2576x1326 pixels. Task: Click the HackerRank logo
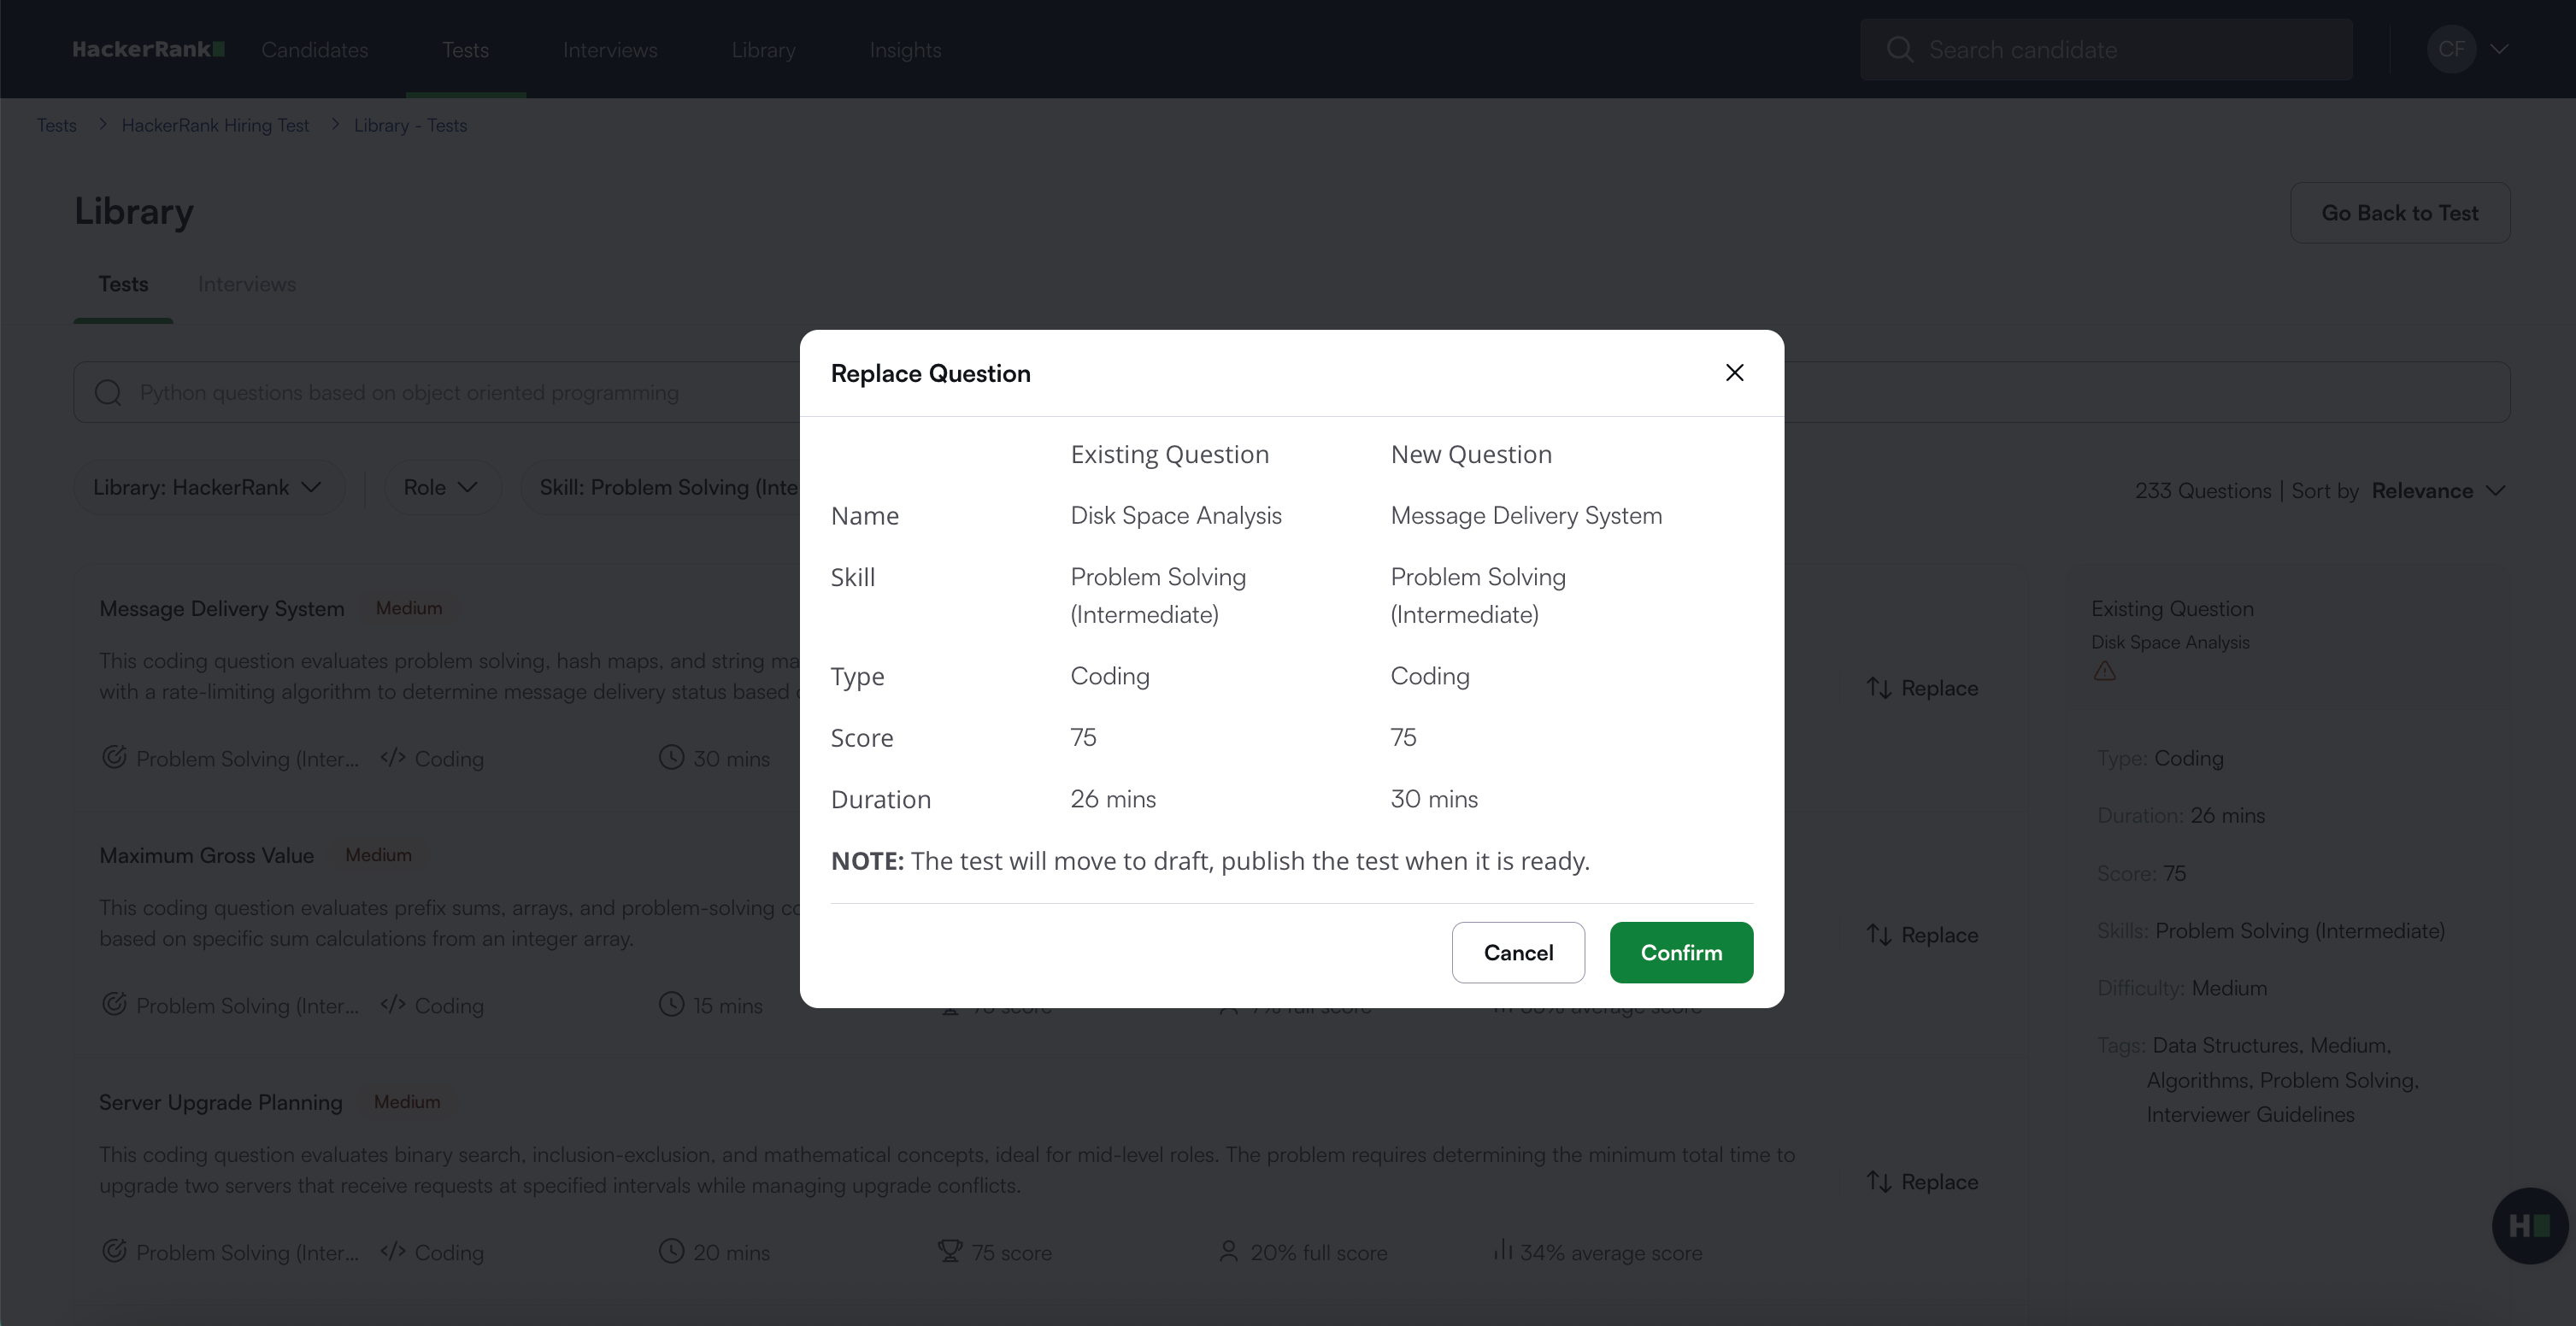[148, 49]
